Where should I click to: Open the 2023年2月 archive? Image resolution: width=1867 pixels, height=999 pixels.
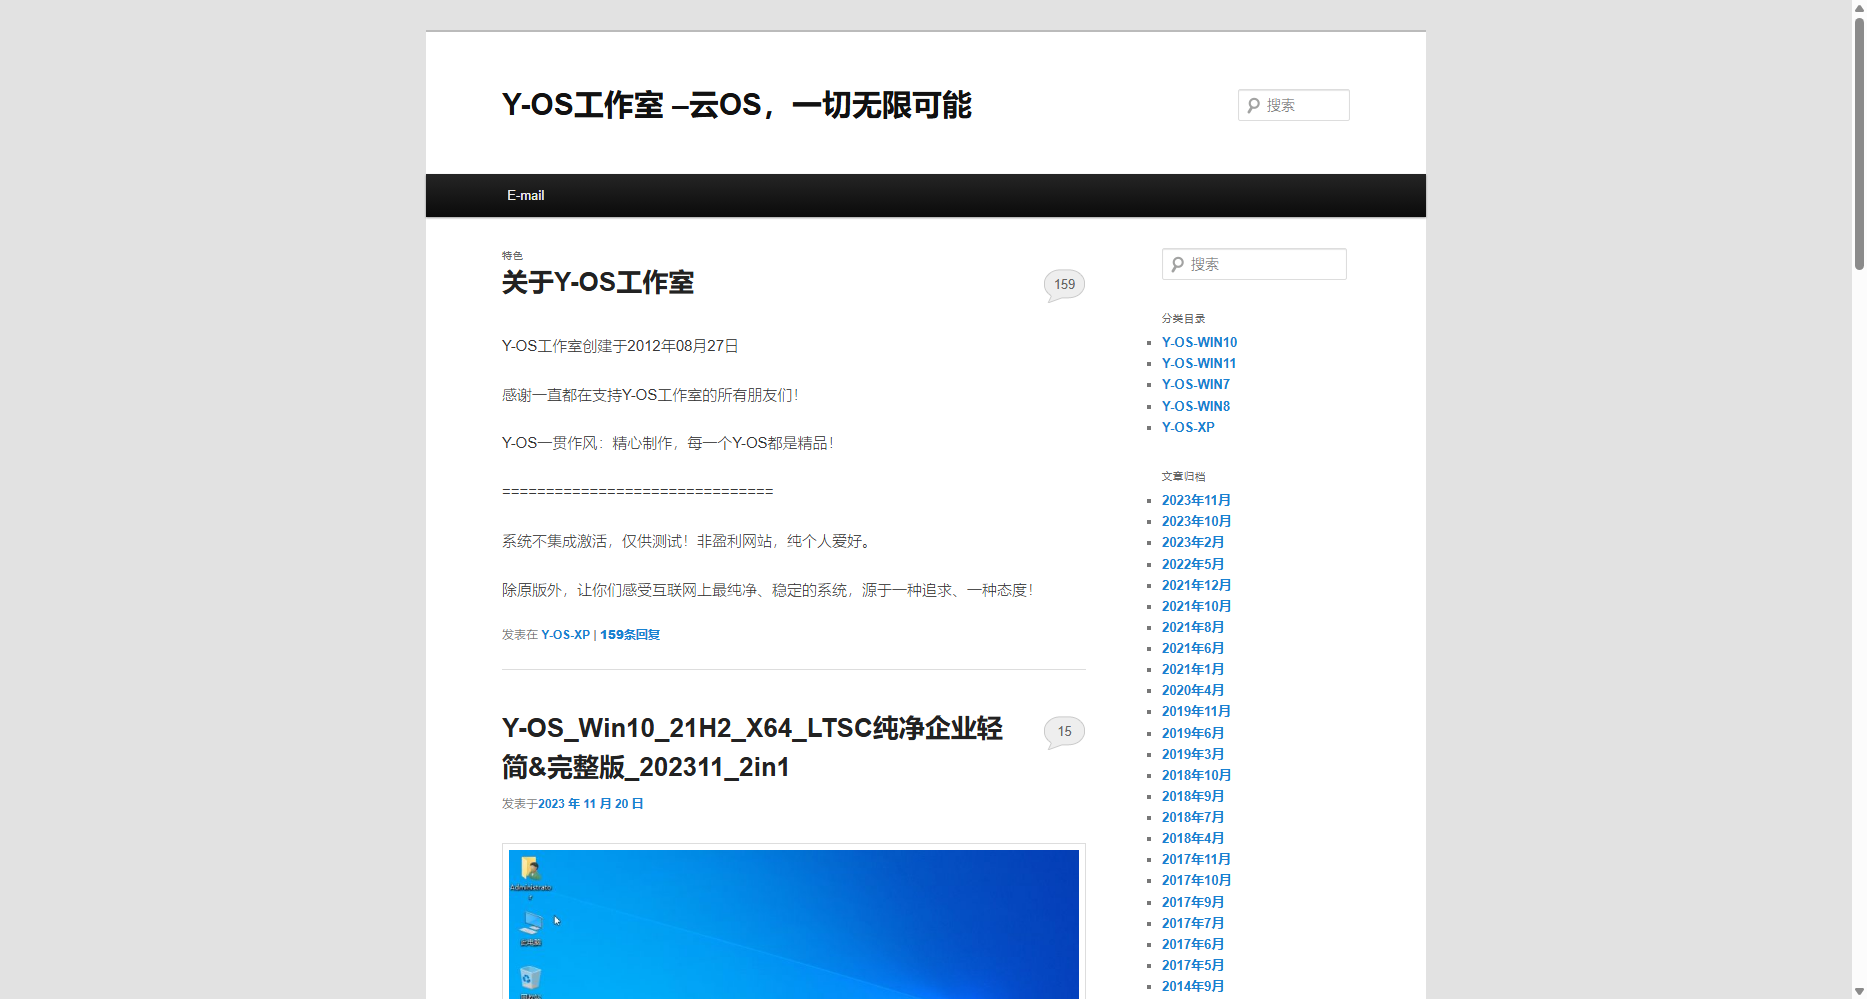click(1193, 542)
